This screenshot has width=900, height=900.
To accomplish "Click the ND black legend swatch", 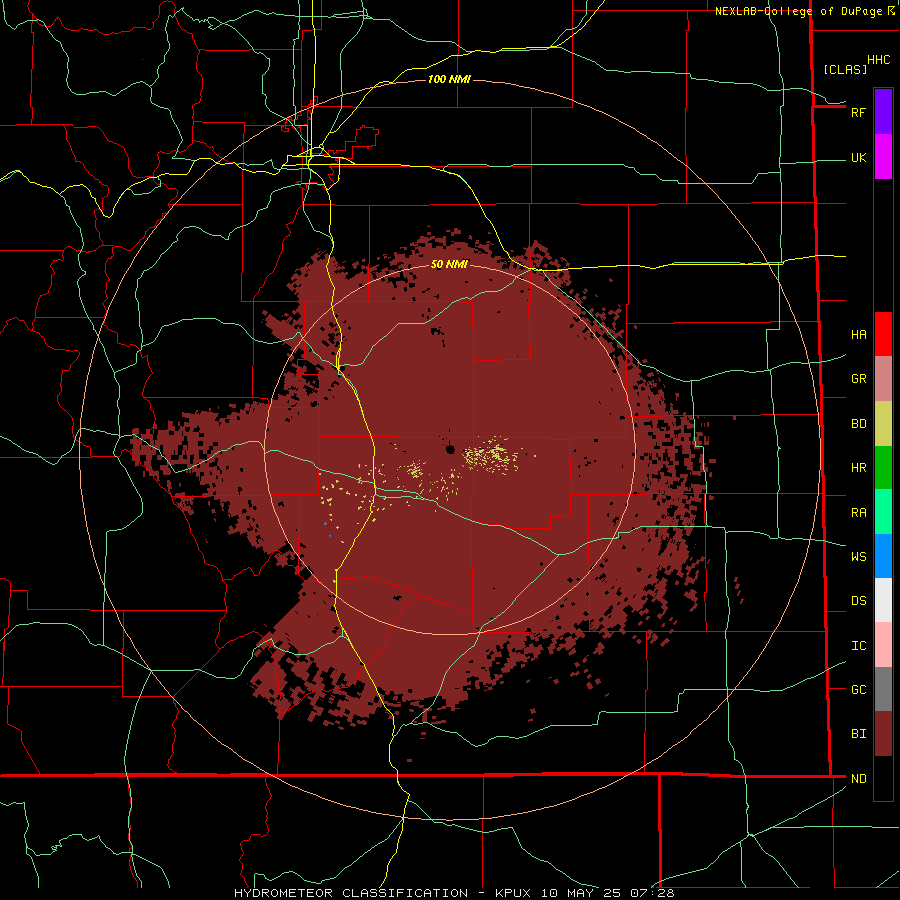I will click(x=883, y=778).
